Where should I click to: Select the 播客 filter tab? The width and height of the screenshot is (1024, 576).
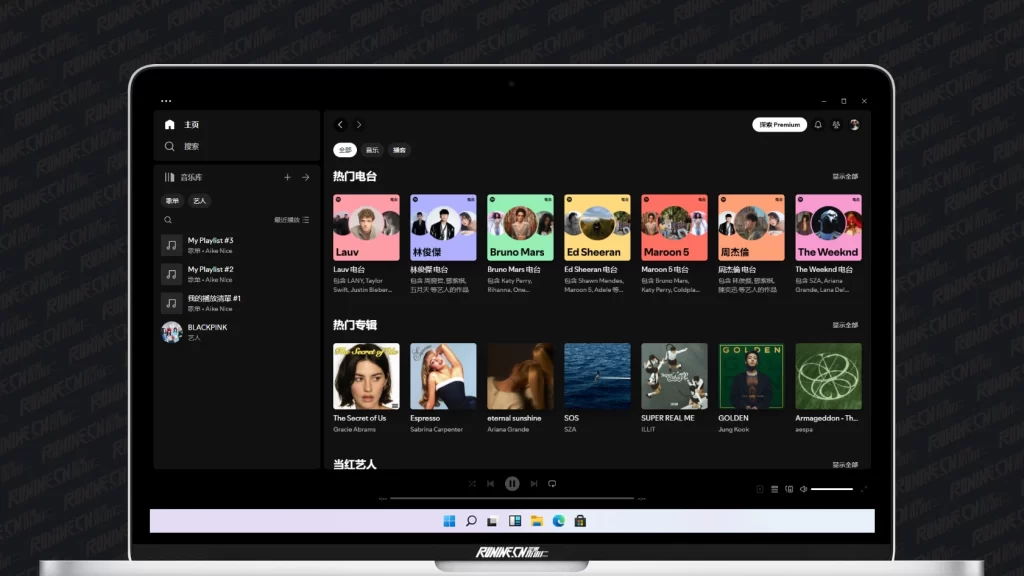399,150
